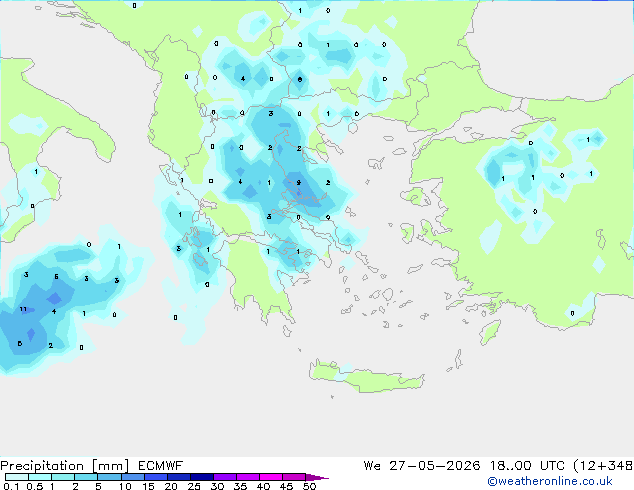Click the legend label '0.5'

(x=35, y=486)
